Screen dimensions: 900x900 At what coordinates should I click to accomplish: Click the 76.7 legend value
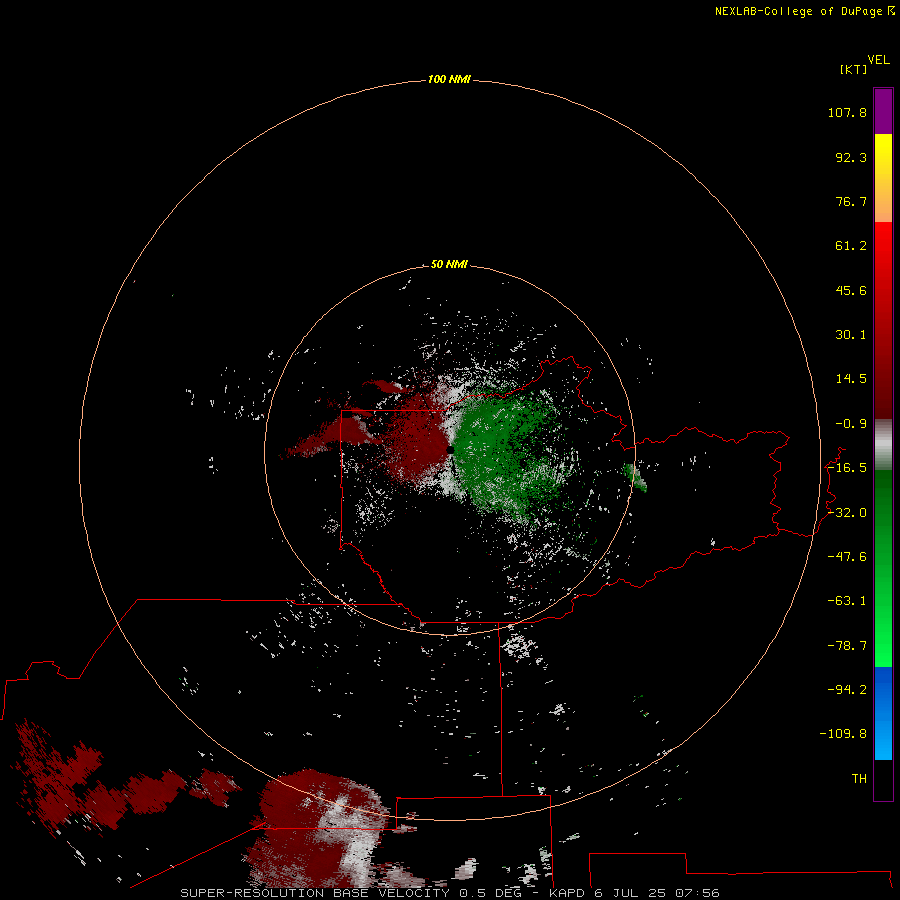tap(851, 201)
